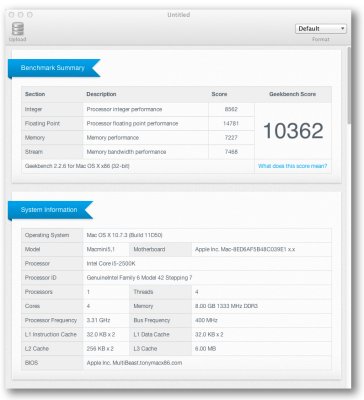Click the L1 Data Cache label
The image size is (364, 400).
[x=152, y=334]
